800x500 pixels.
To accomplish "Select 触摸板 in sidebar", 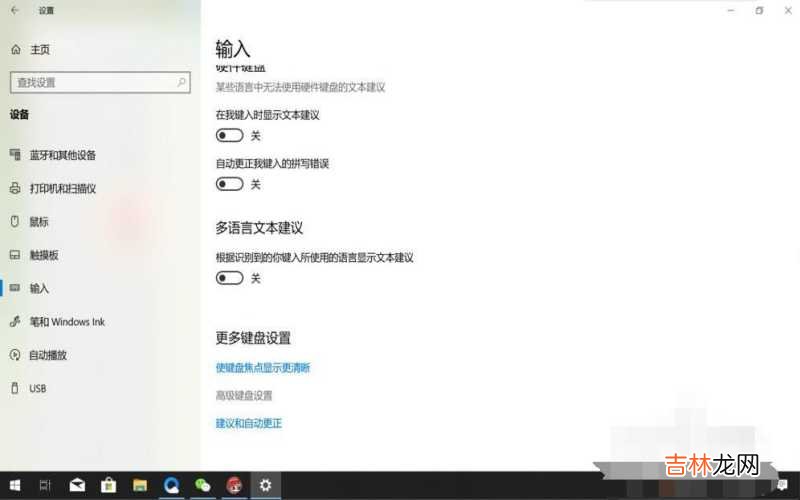I will click(x=43, y=255).
